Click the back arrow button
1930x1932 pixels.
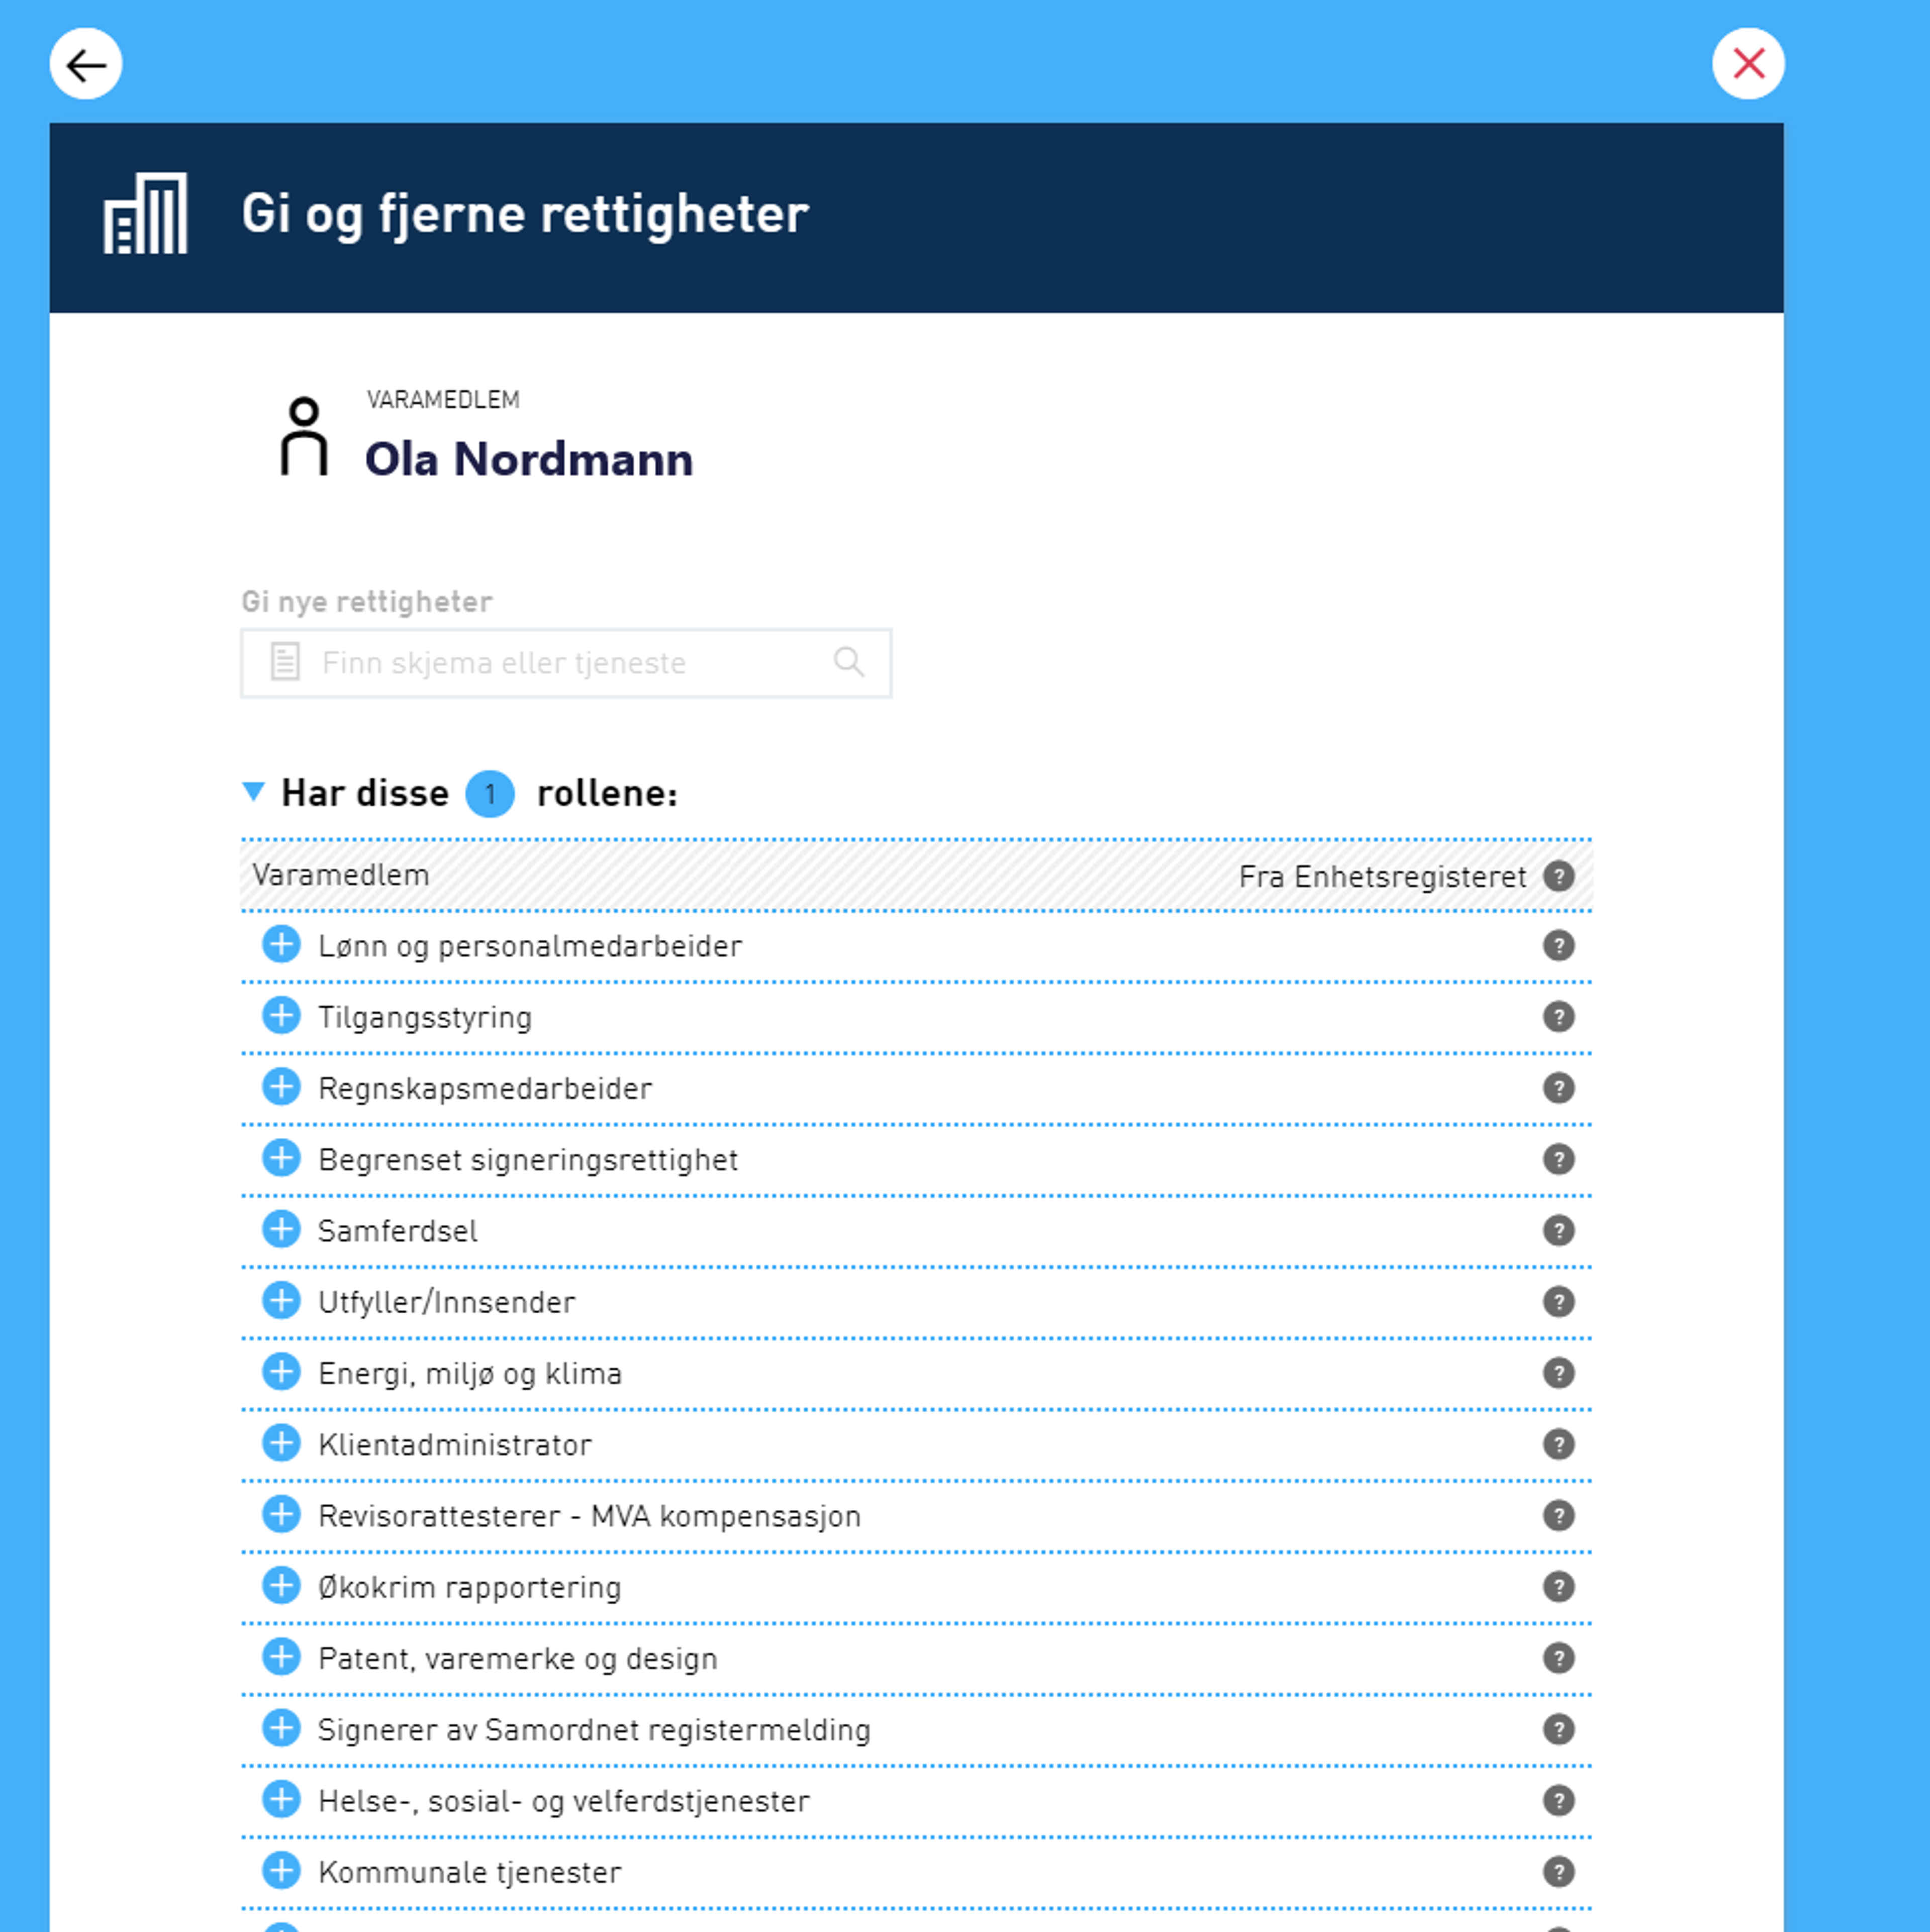[x=86, y=65]
